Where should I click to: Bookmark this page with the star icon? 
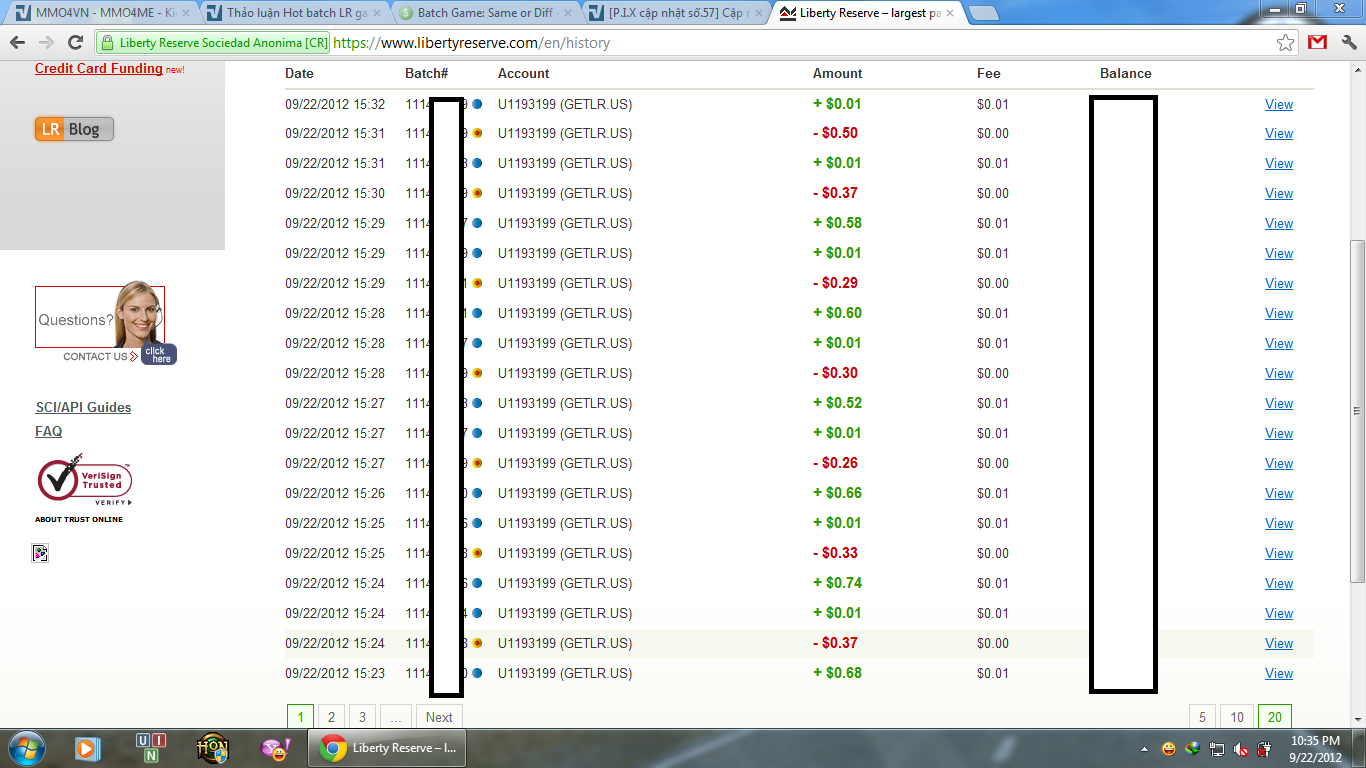[x=1286, y=43]
